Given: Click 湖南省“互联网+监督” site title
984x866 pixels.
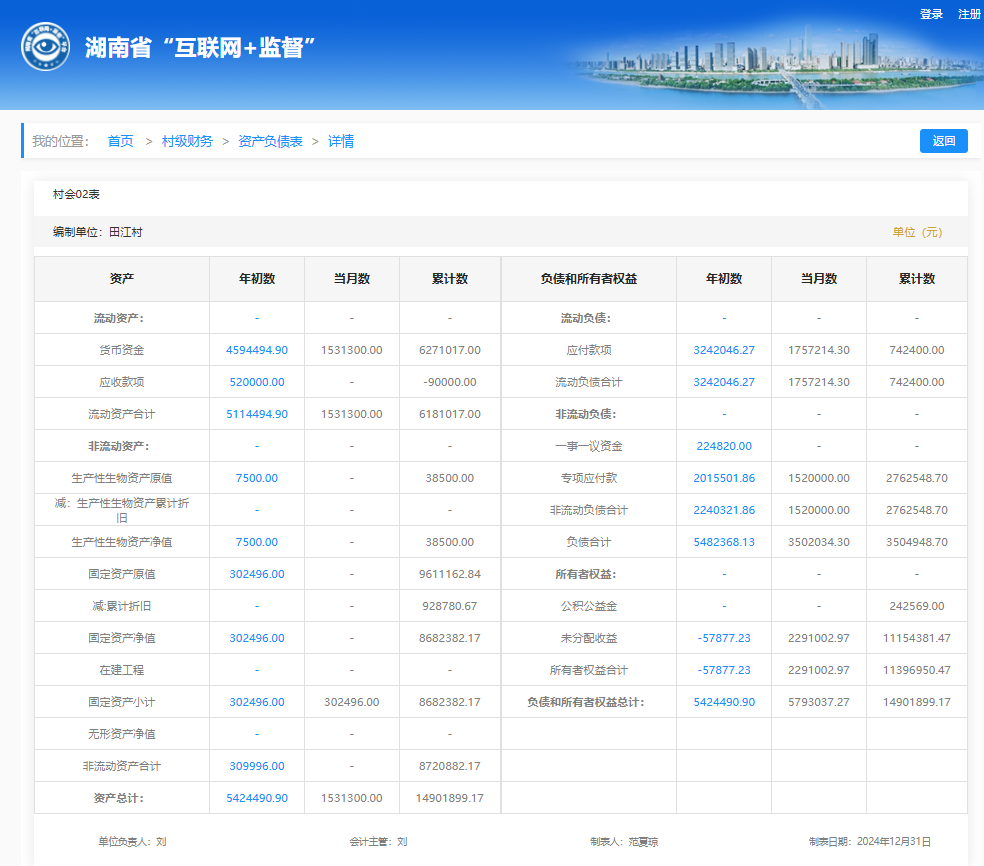Looking at the screenshot, I should (200, 48).
